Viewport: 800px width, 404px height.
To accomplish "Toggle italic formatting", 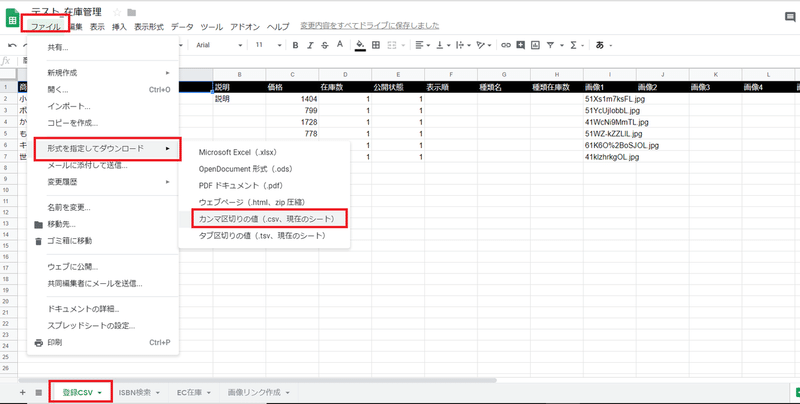I will [x=310, y=45].
